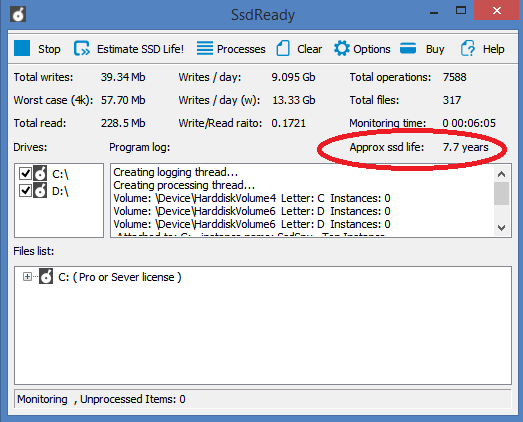
Task: Expand the C: node in Files list
Action: [27, 277]
